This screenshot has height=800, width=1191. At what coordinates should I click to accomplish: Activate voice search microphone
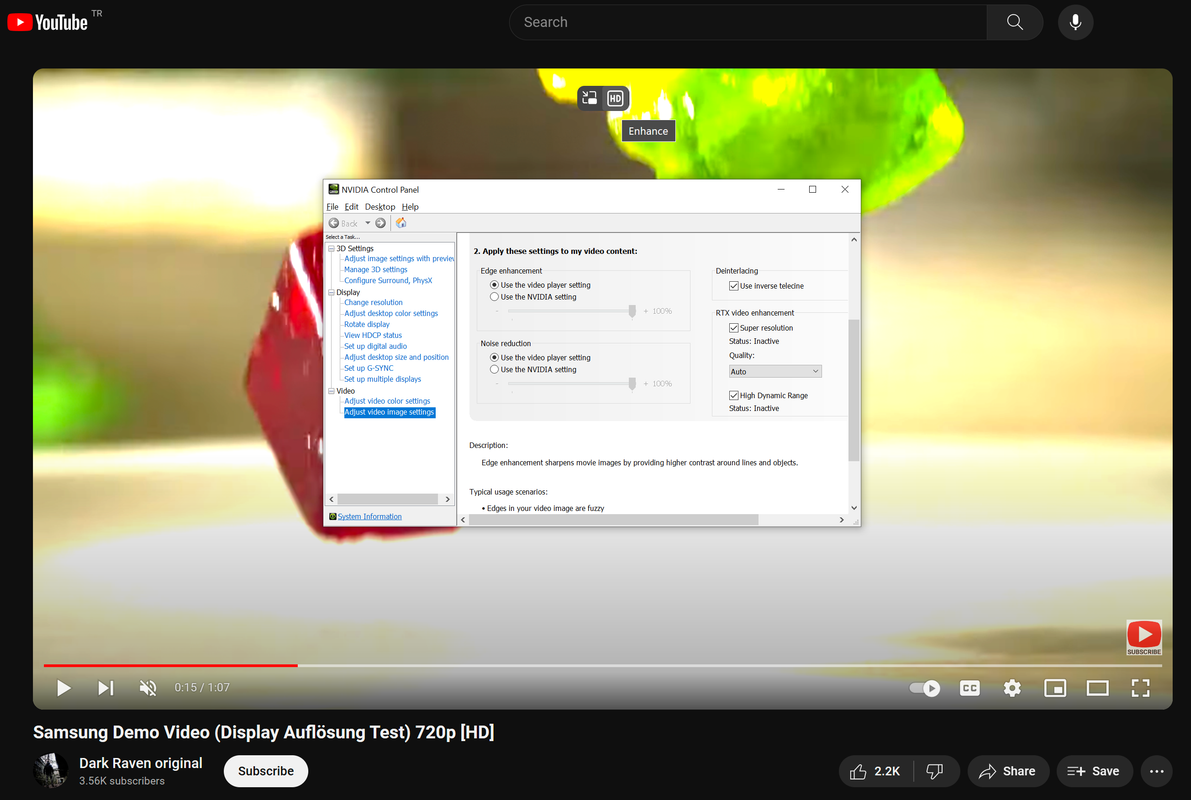(x=1075, y=22)
